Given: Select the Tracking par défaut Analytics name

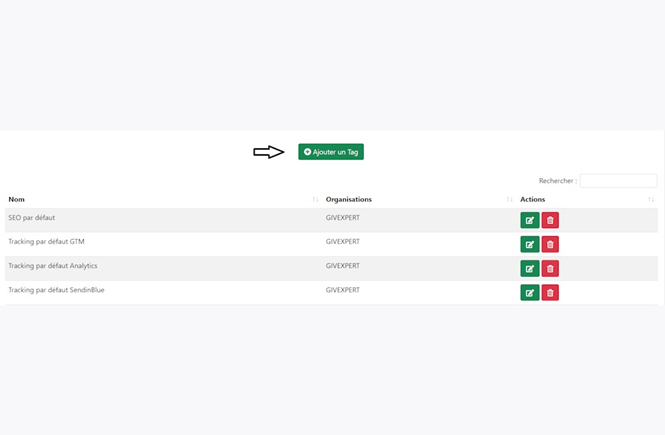Looking at the screenshot, I should (x=53, y=266).
